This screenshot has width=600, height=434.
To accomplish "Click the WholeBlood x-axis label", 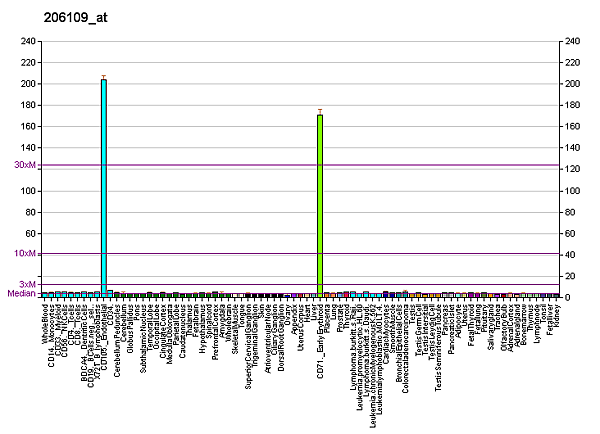I will pyautogui.click(x=46, y=322).
